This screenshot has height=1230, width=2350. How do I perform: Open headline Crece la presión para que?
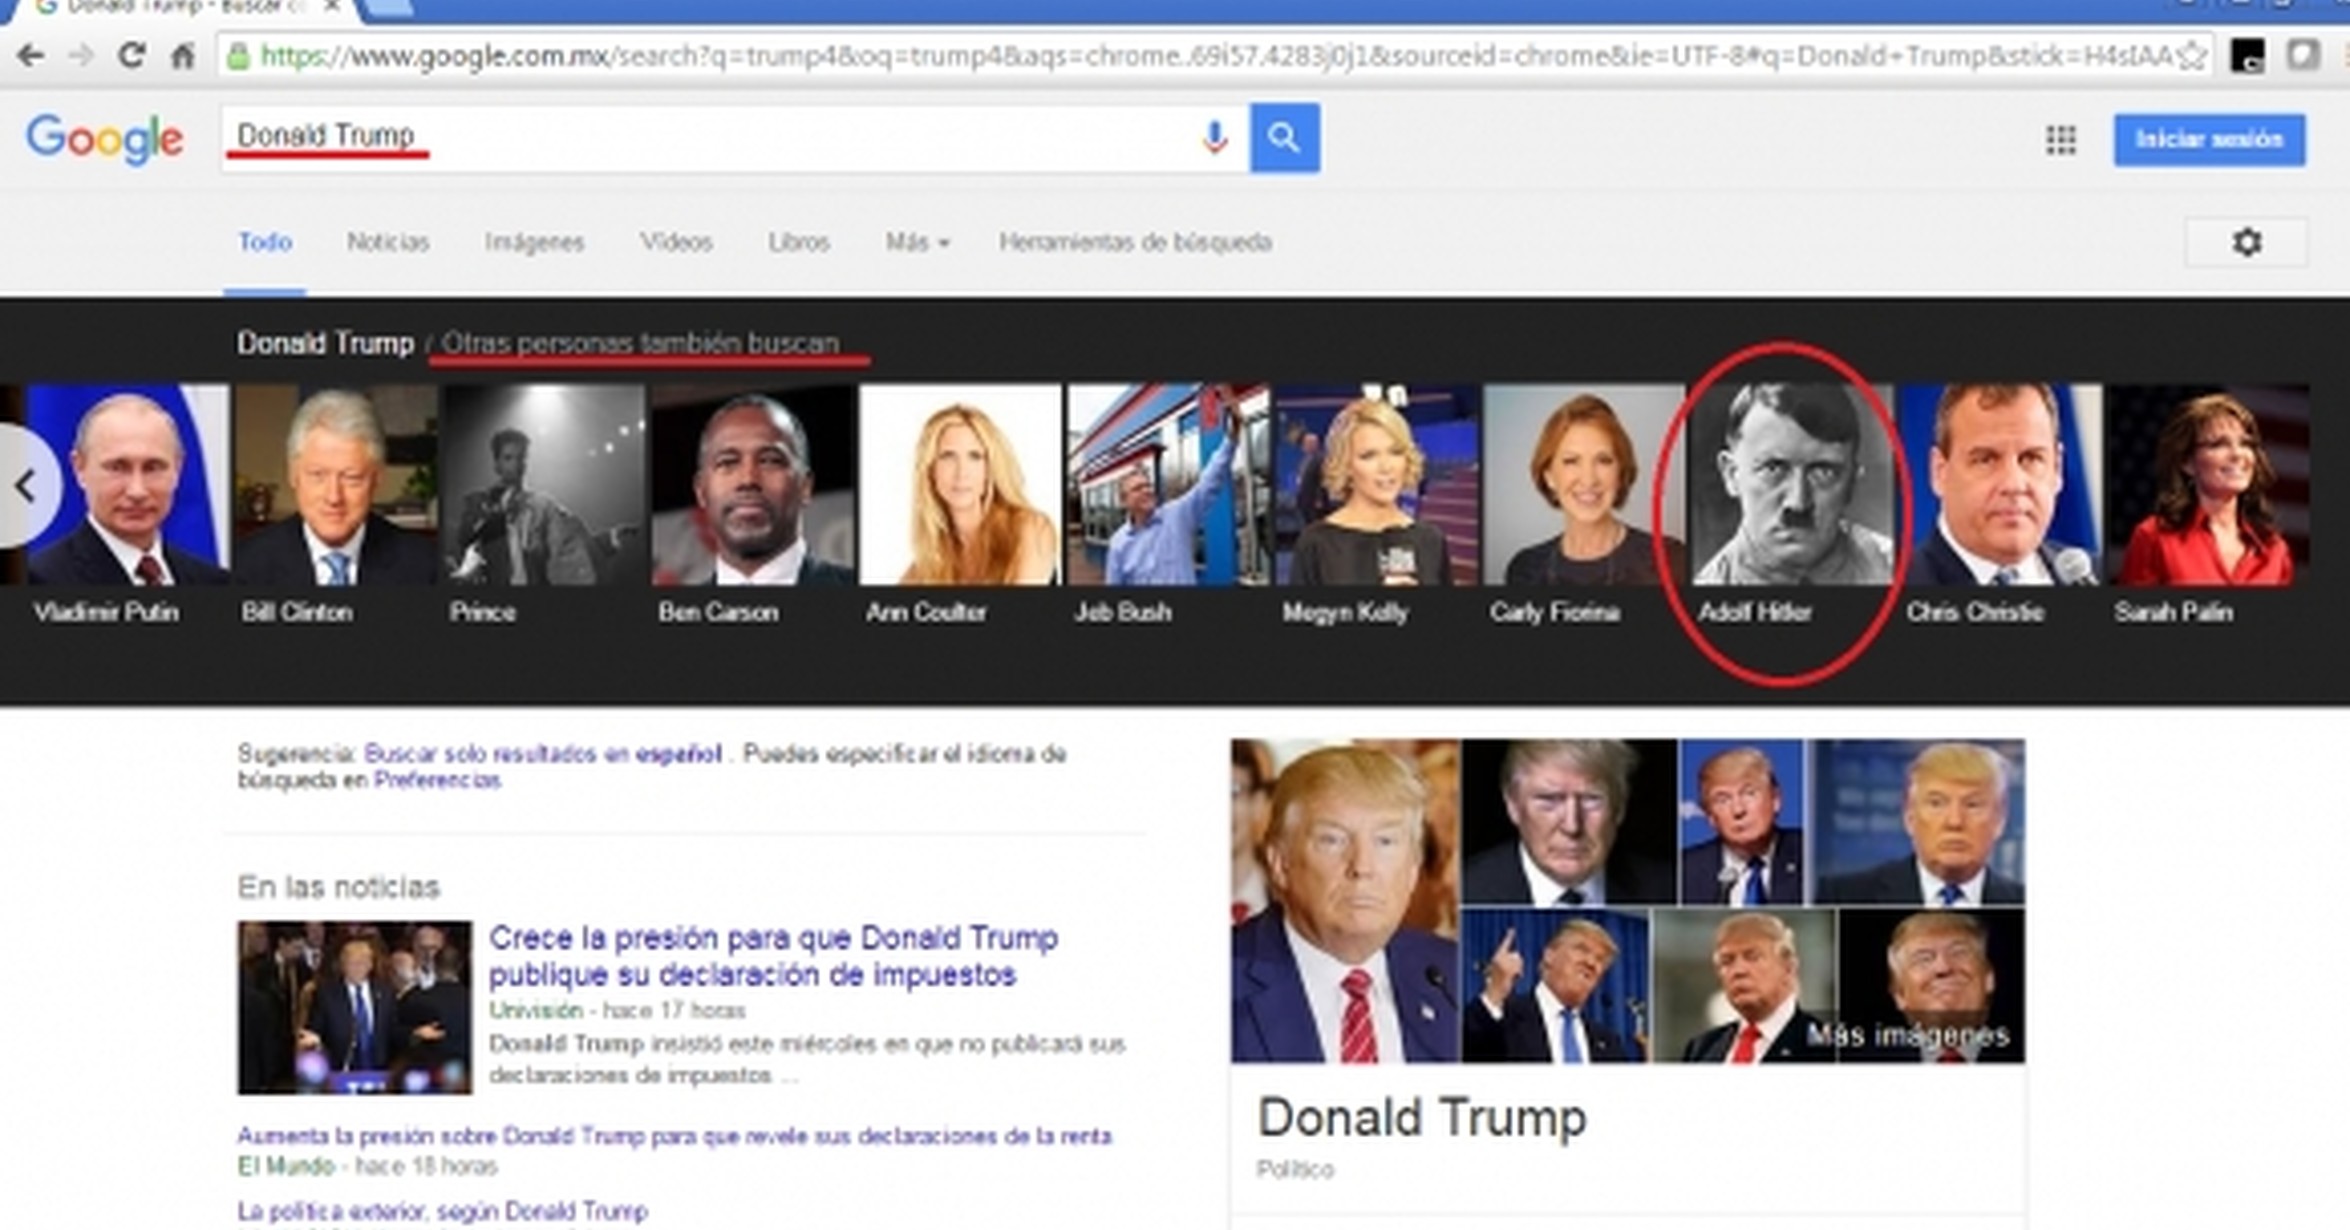[x=773, y=956]
